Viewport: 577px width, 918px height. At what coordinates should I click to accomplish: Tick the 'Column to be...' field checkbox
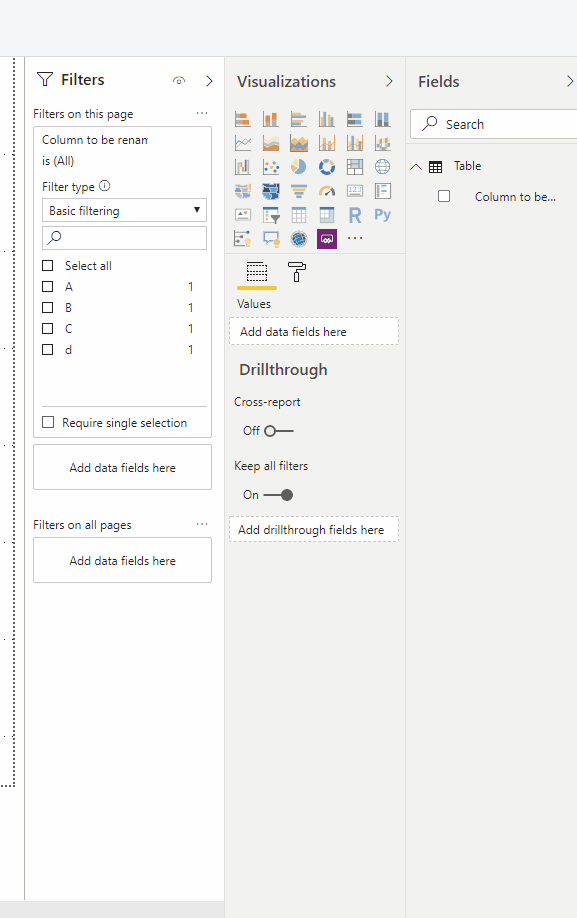point(444,196)
